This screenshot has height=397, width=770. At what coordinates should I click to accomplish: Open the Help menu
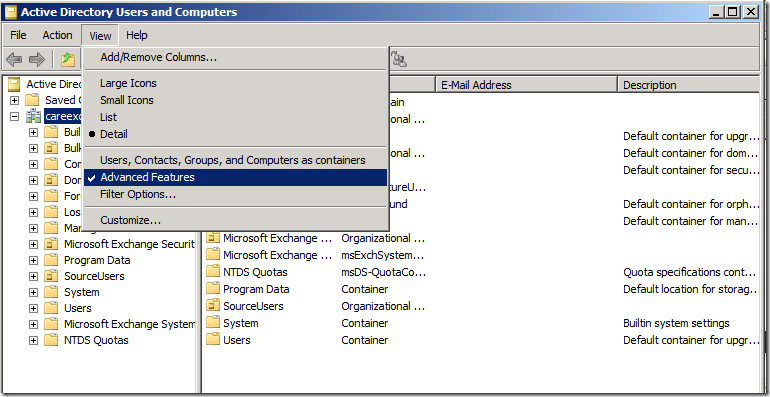coord(137,35)
